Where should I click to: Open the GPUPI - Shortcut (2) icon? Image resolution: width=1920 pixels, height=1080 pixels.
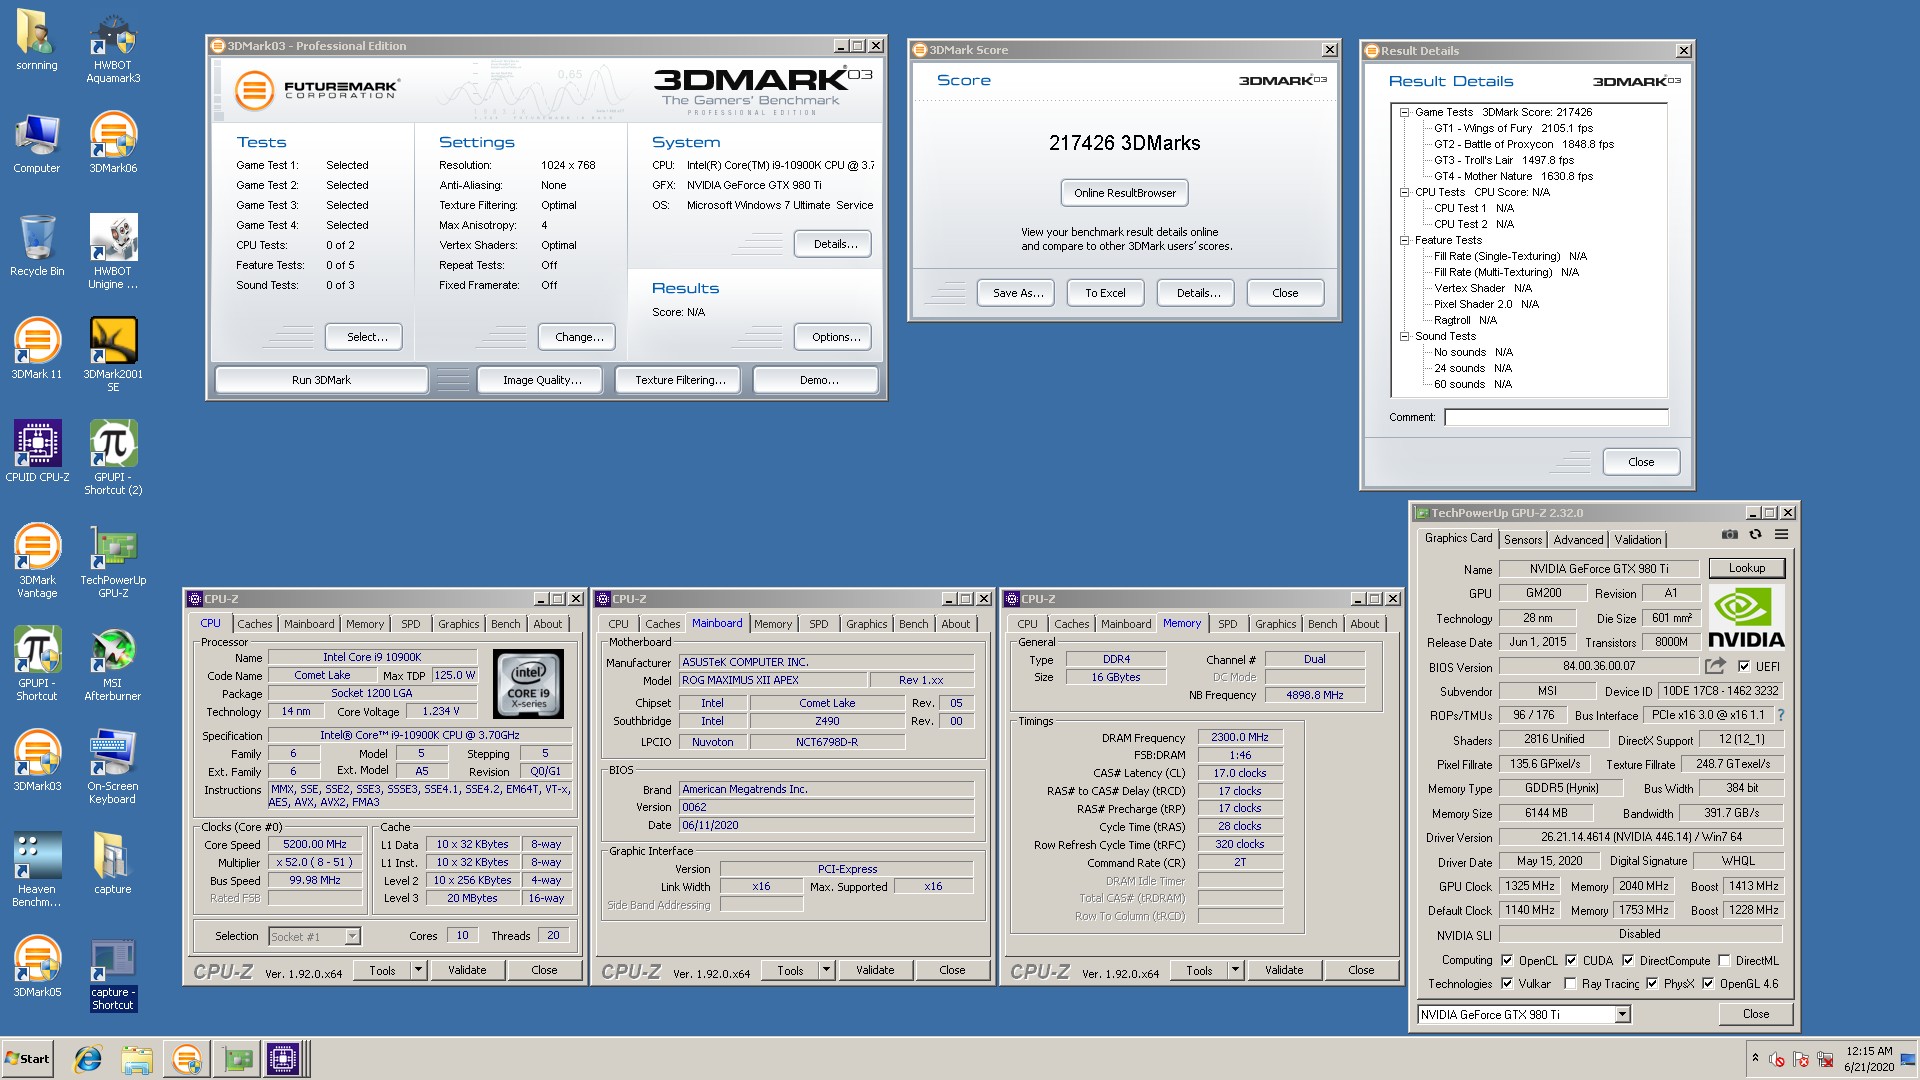[113, 458]
